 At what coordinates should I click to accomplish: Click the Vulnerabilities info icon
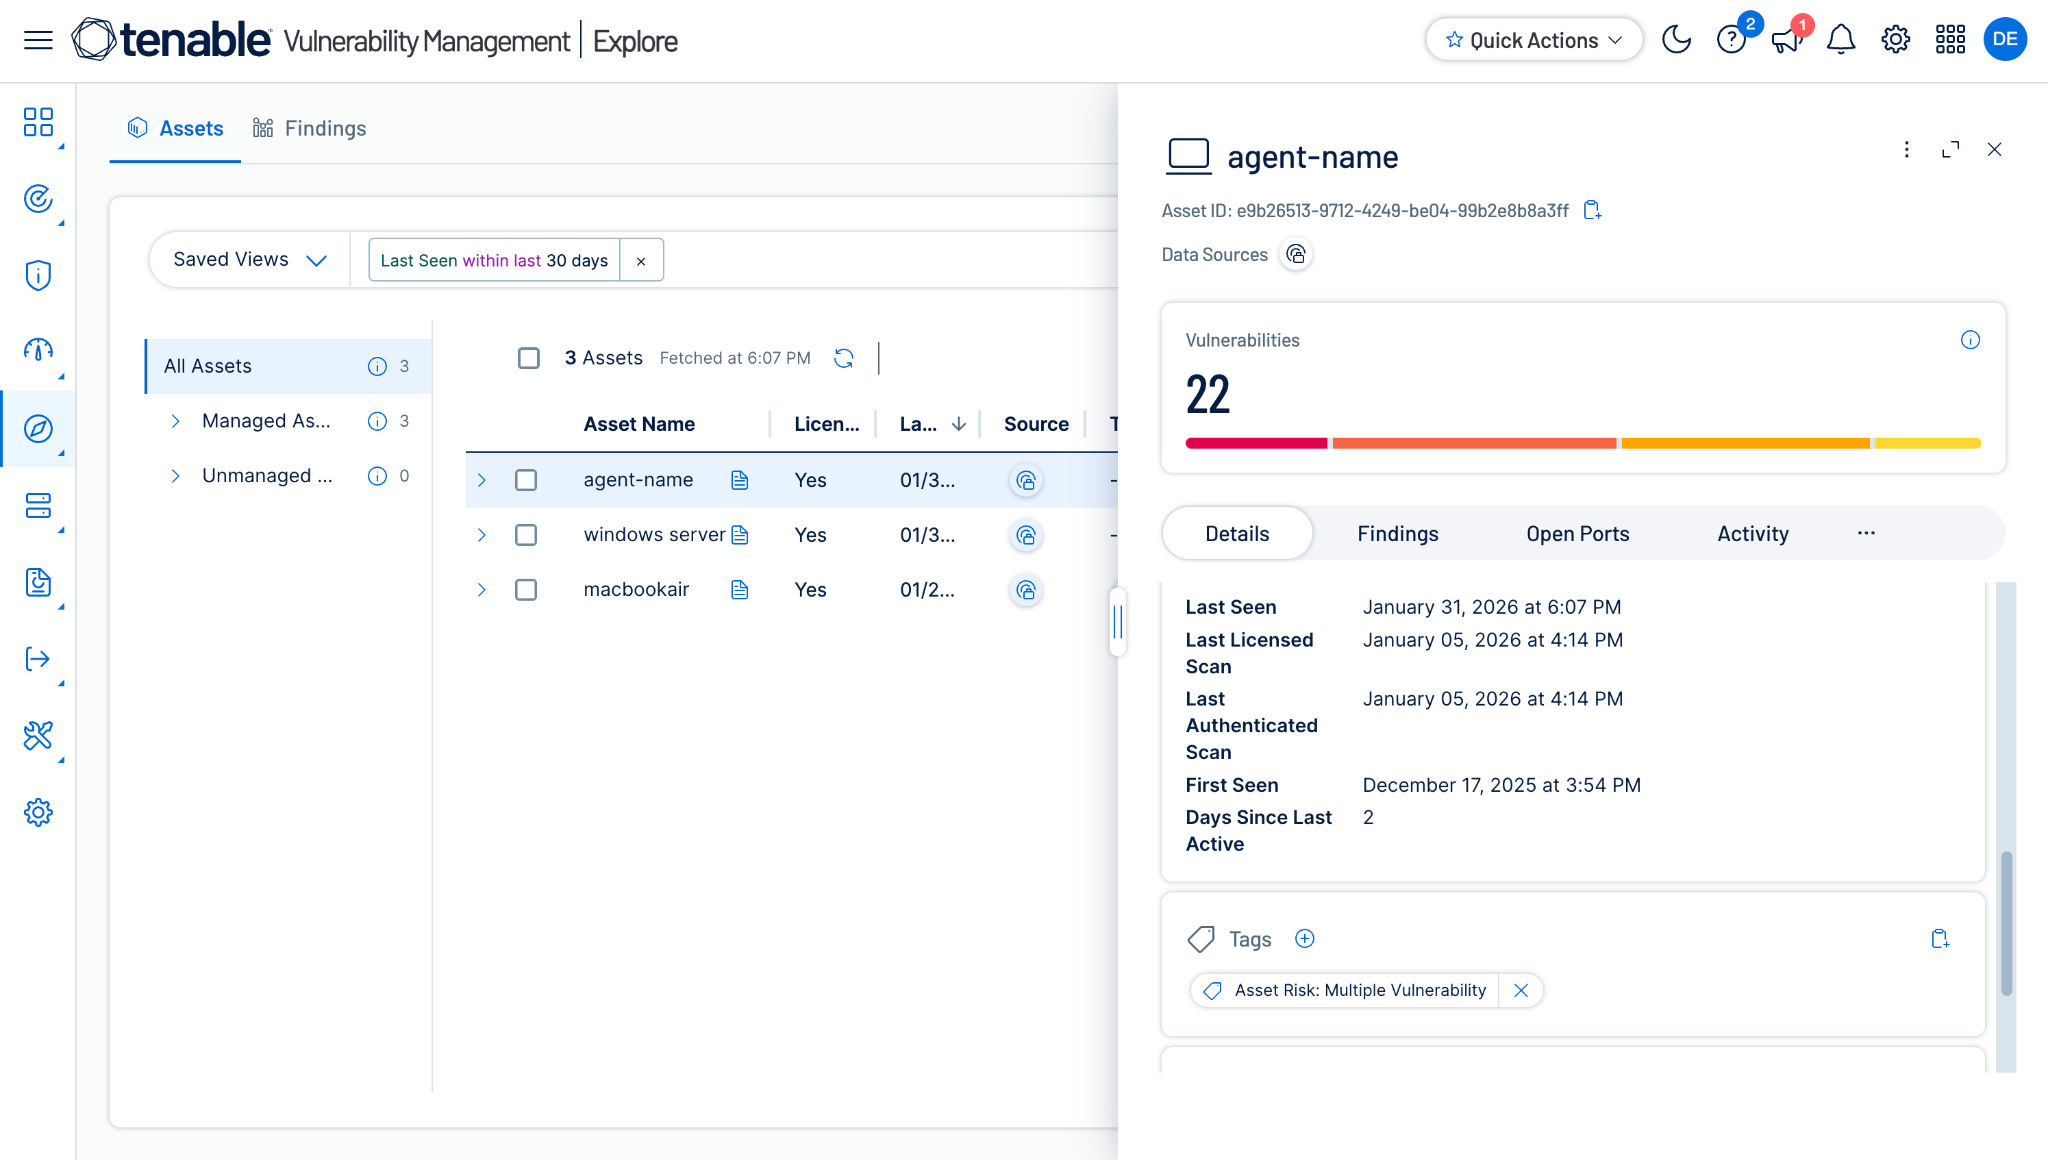pyautogui.click(x=1970, y=340)
